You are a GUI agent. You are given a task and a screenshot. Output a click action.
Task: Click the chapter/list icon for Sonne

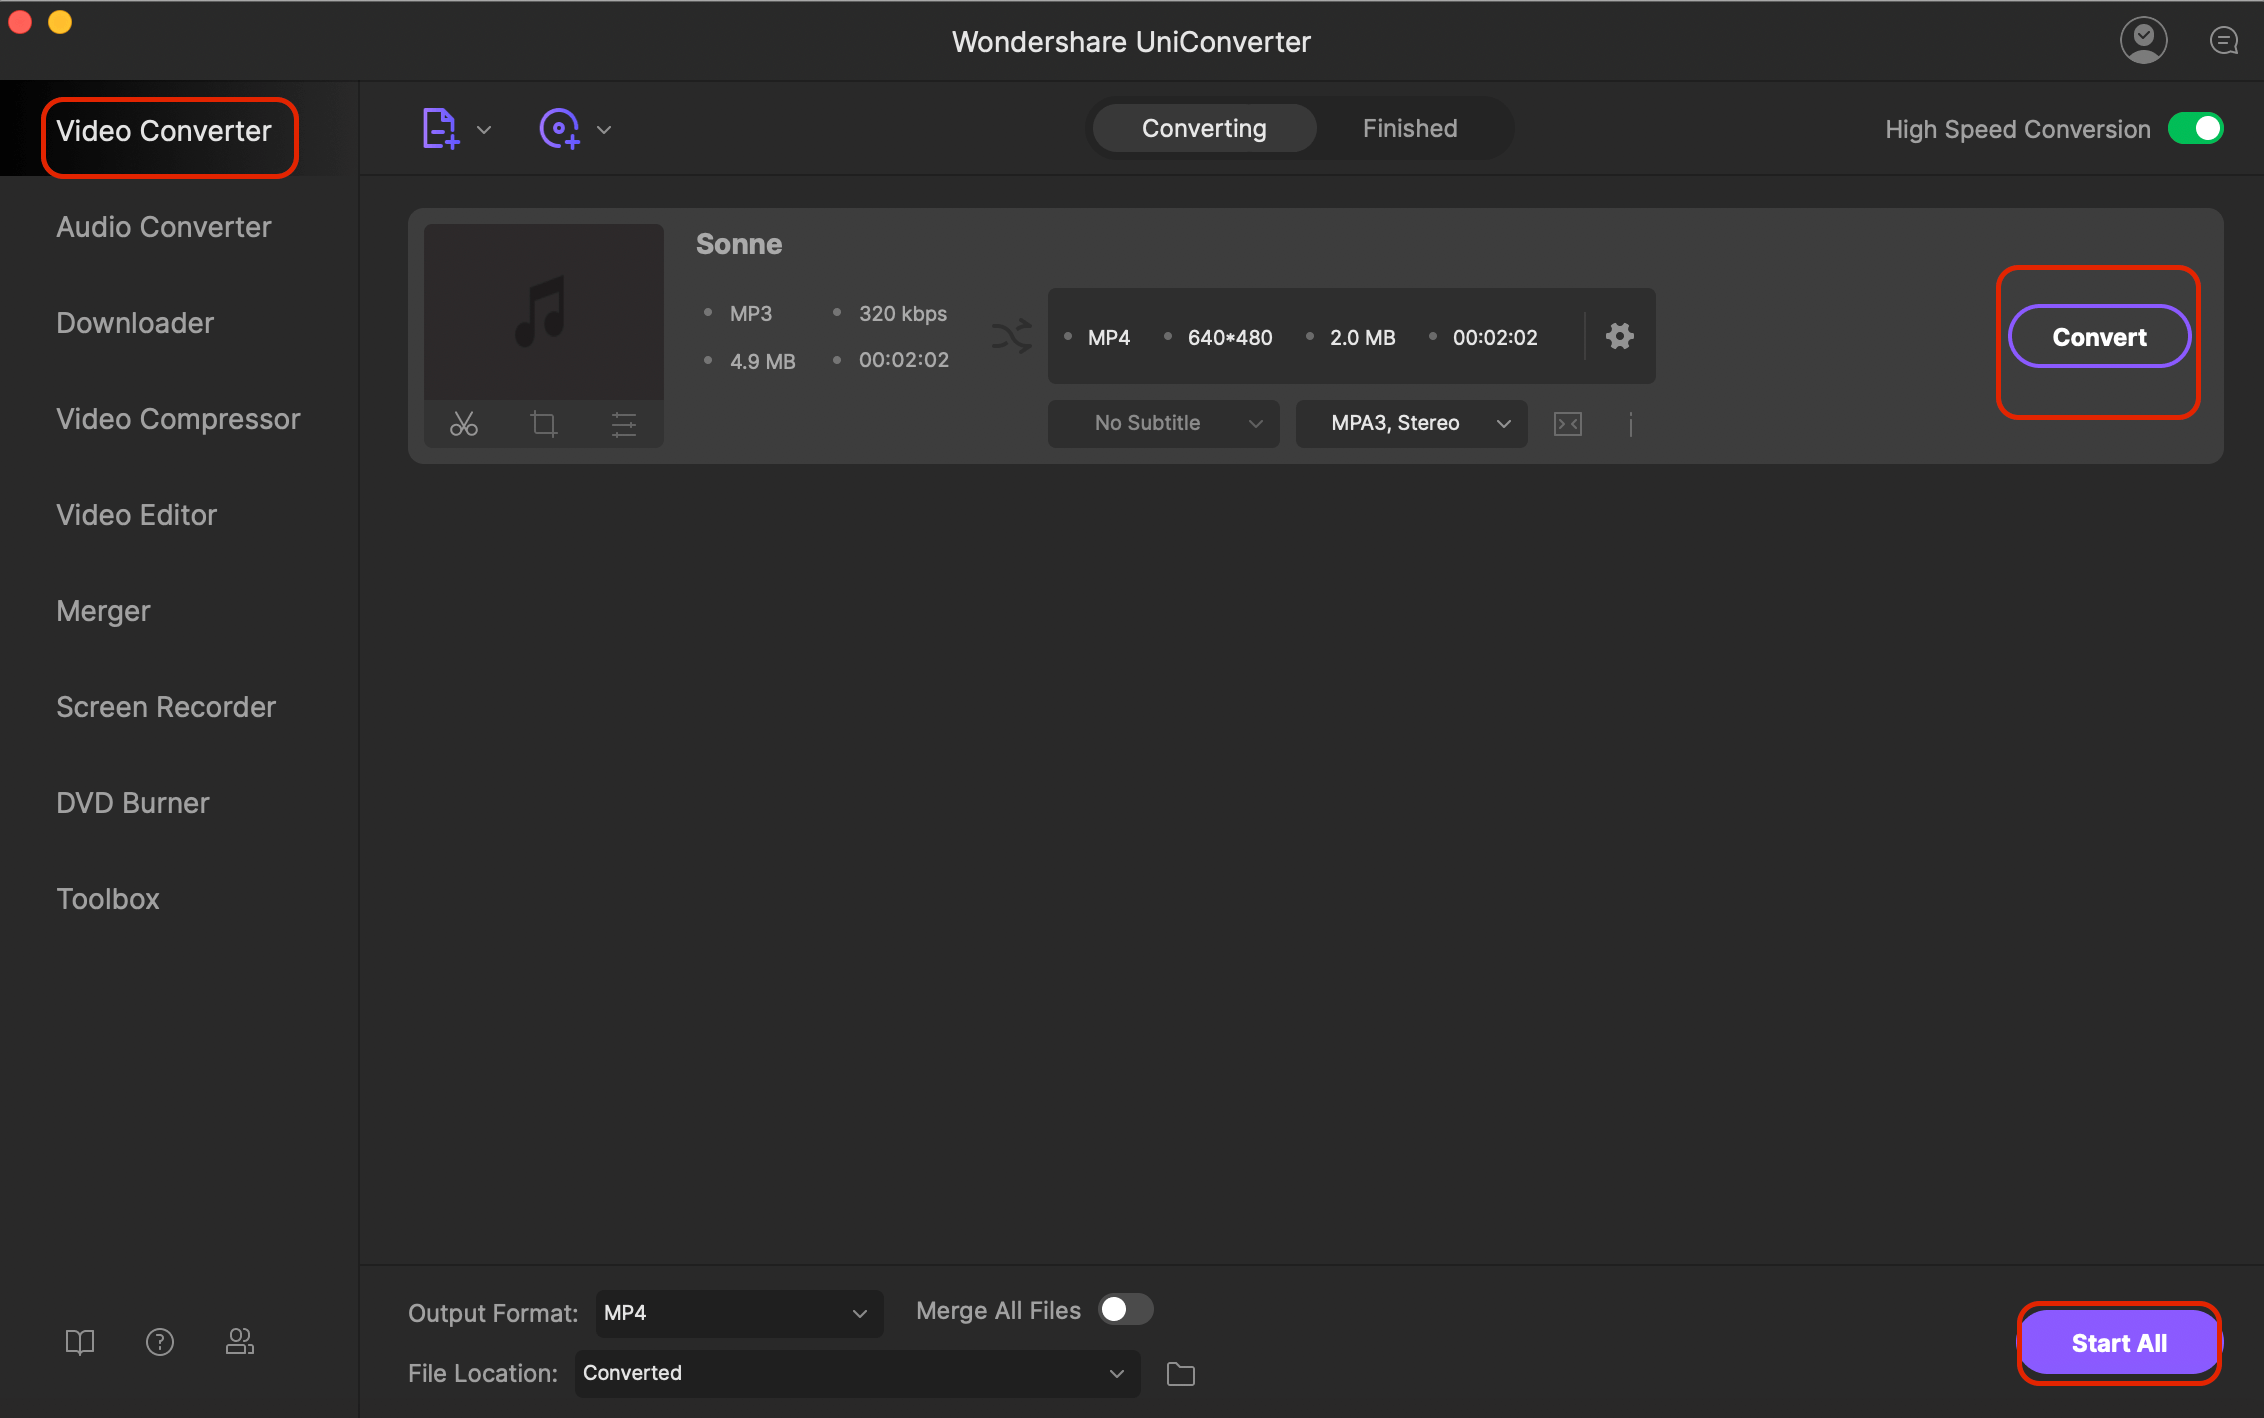coord(621,425)
